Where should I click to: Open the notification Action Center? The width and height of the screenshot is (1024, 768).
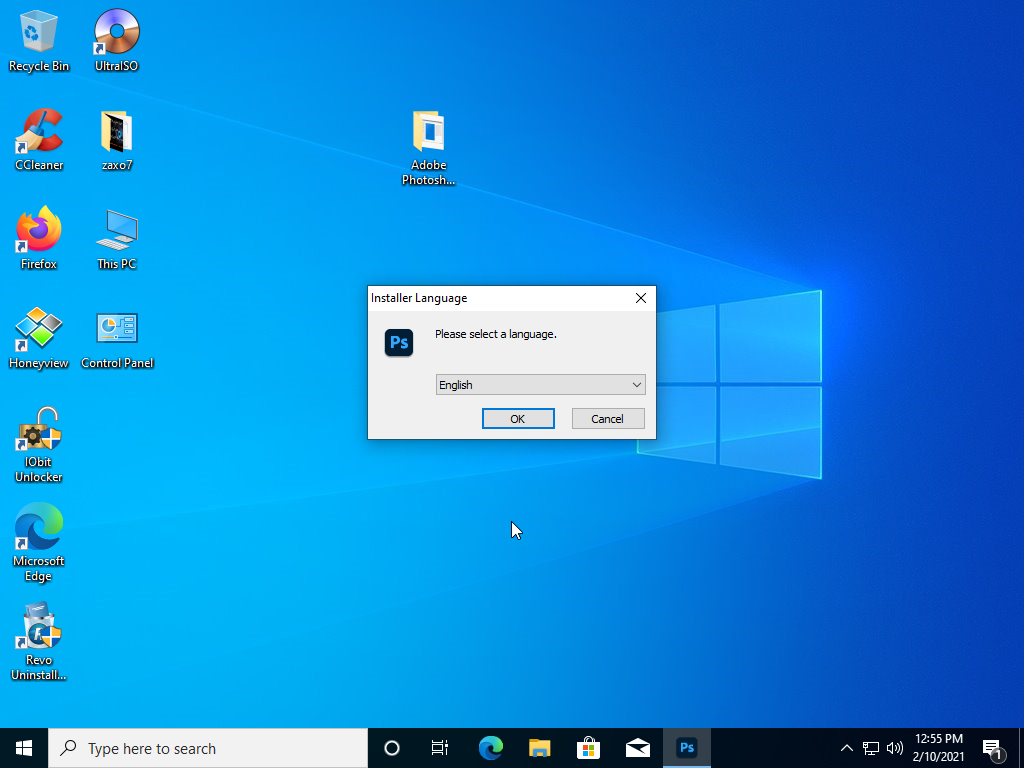pyautogui.click(x=995, y=748)
